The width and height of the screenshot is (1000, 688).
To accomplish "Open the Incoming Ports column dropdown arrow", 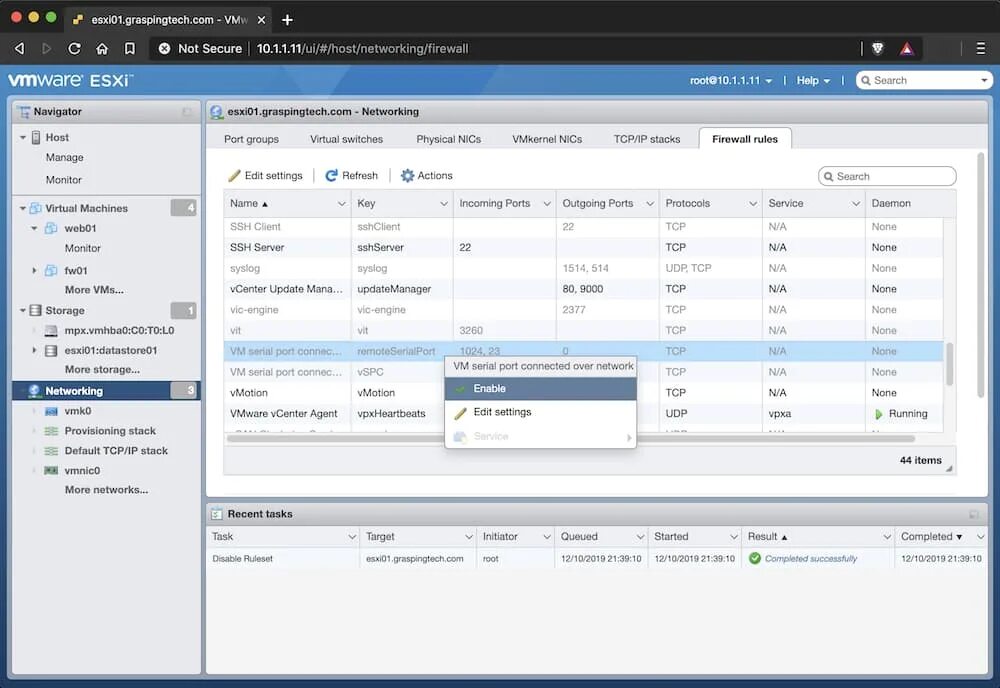I will 547,203.
